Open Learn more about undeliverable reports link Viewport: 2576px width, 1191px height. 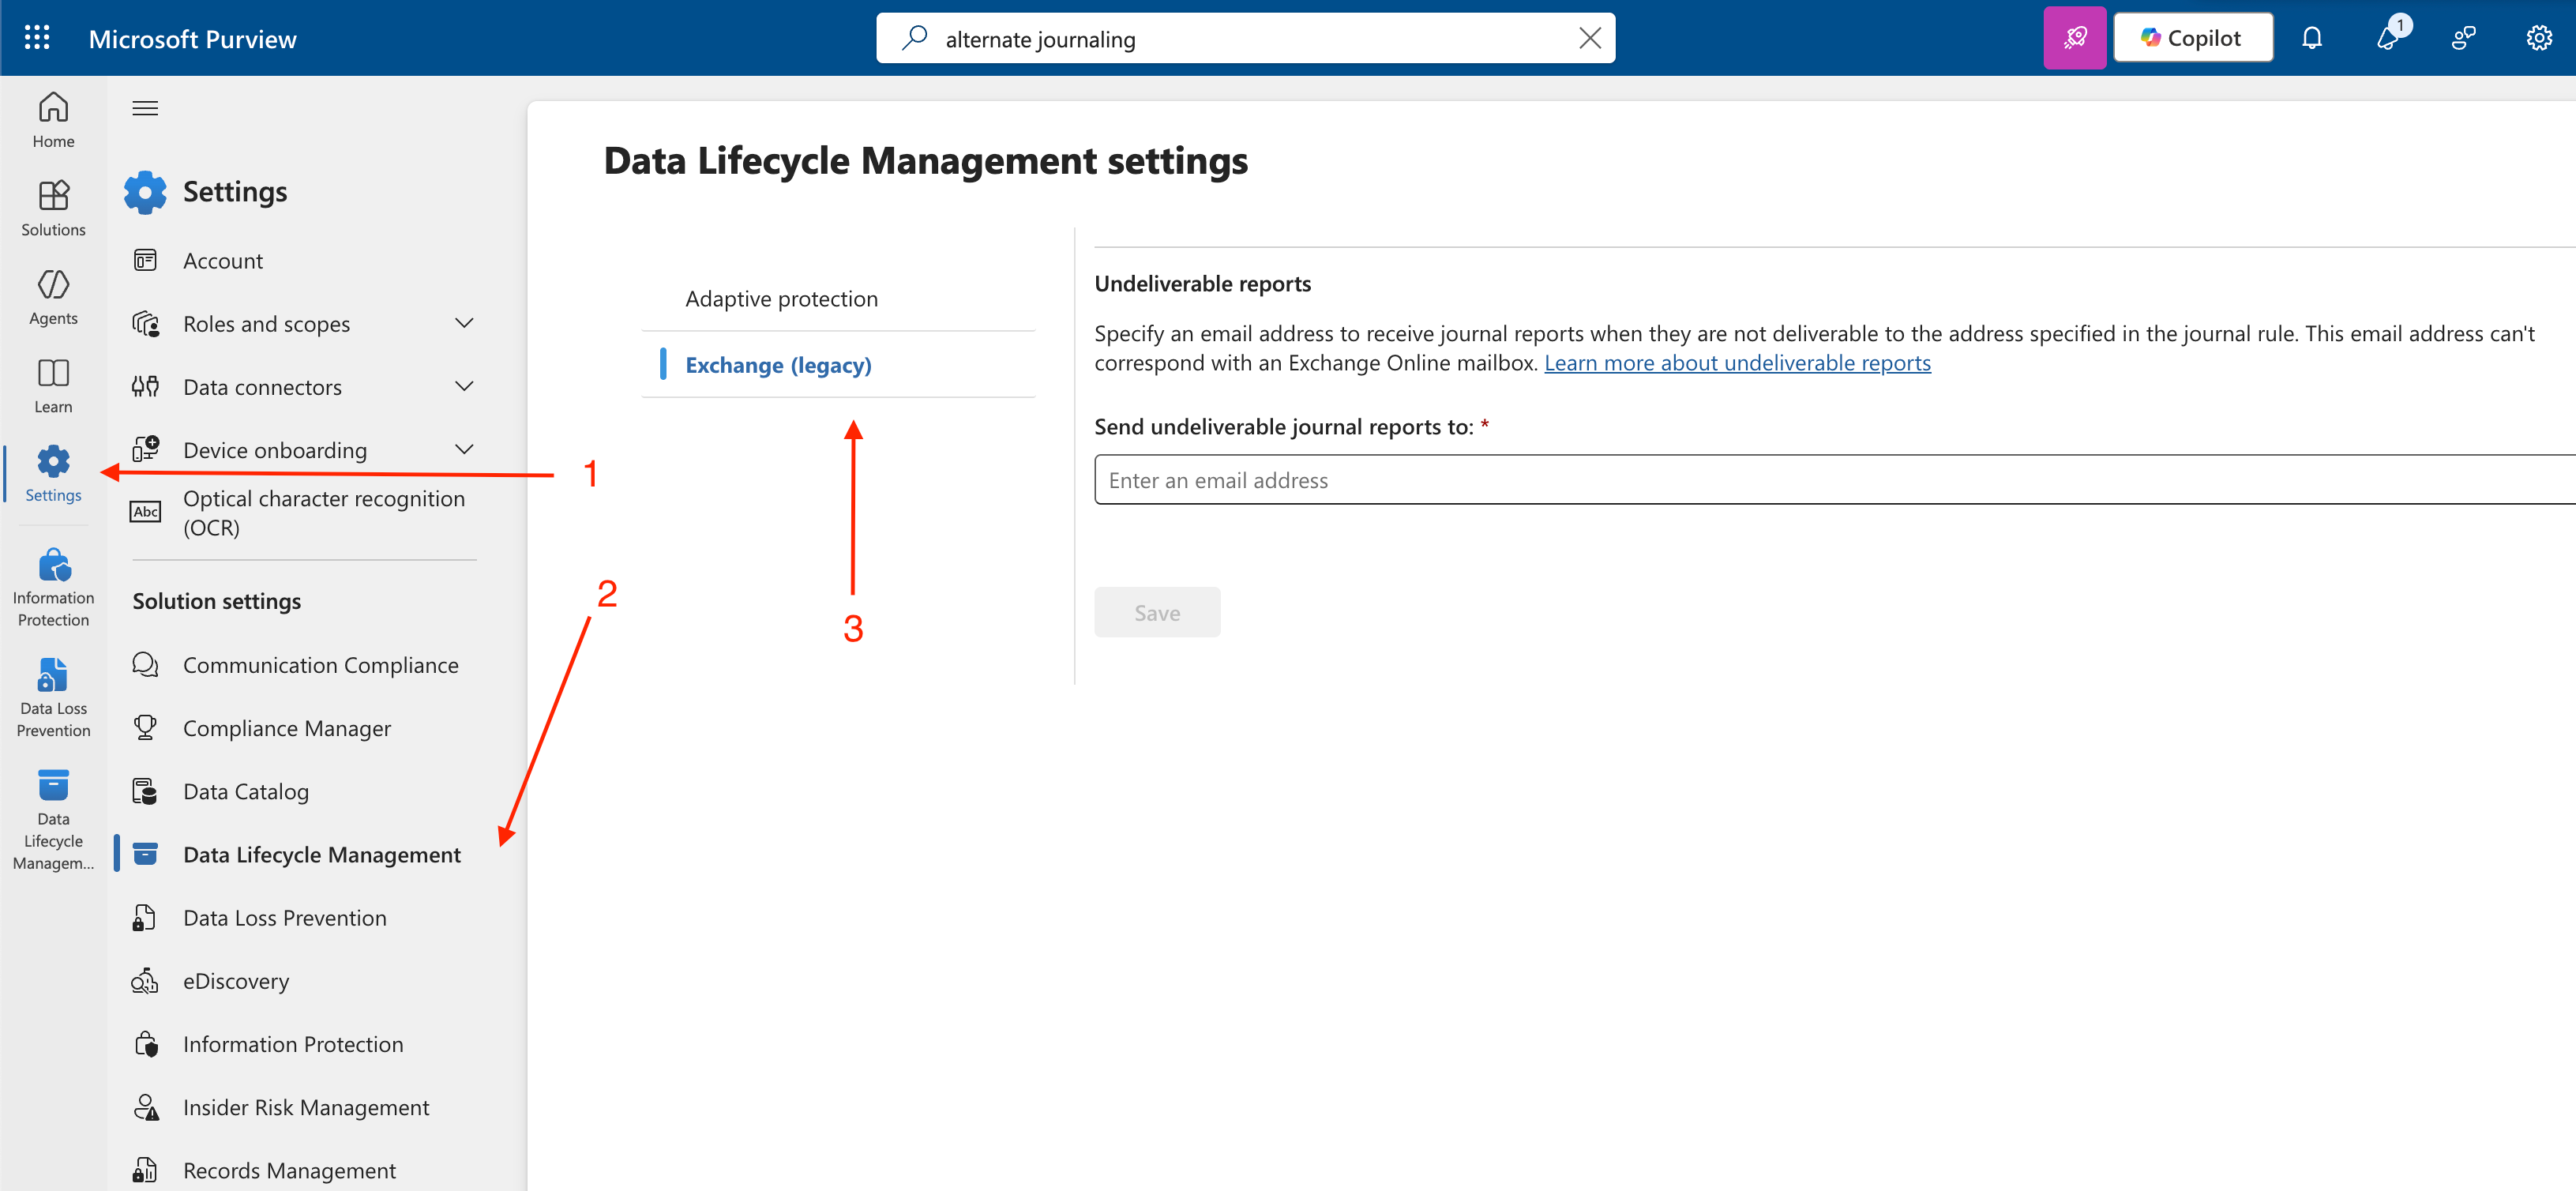tap(1737, 363)
